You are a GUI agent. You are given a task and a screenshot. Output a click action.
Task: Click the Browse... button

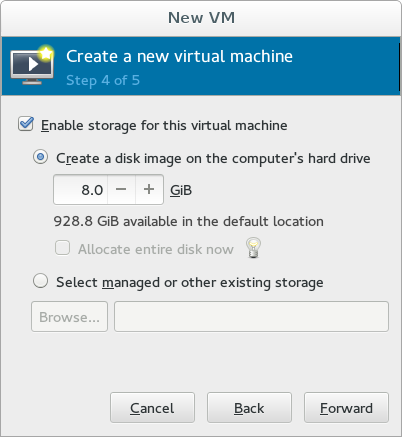[69, 317]
